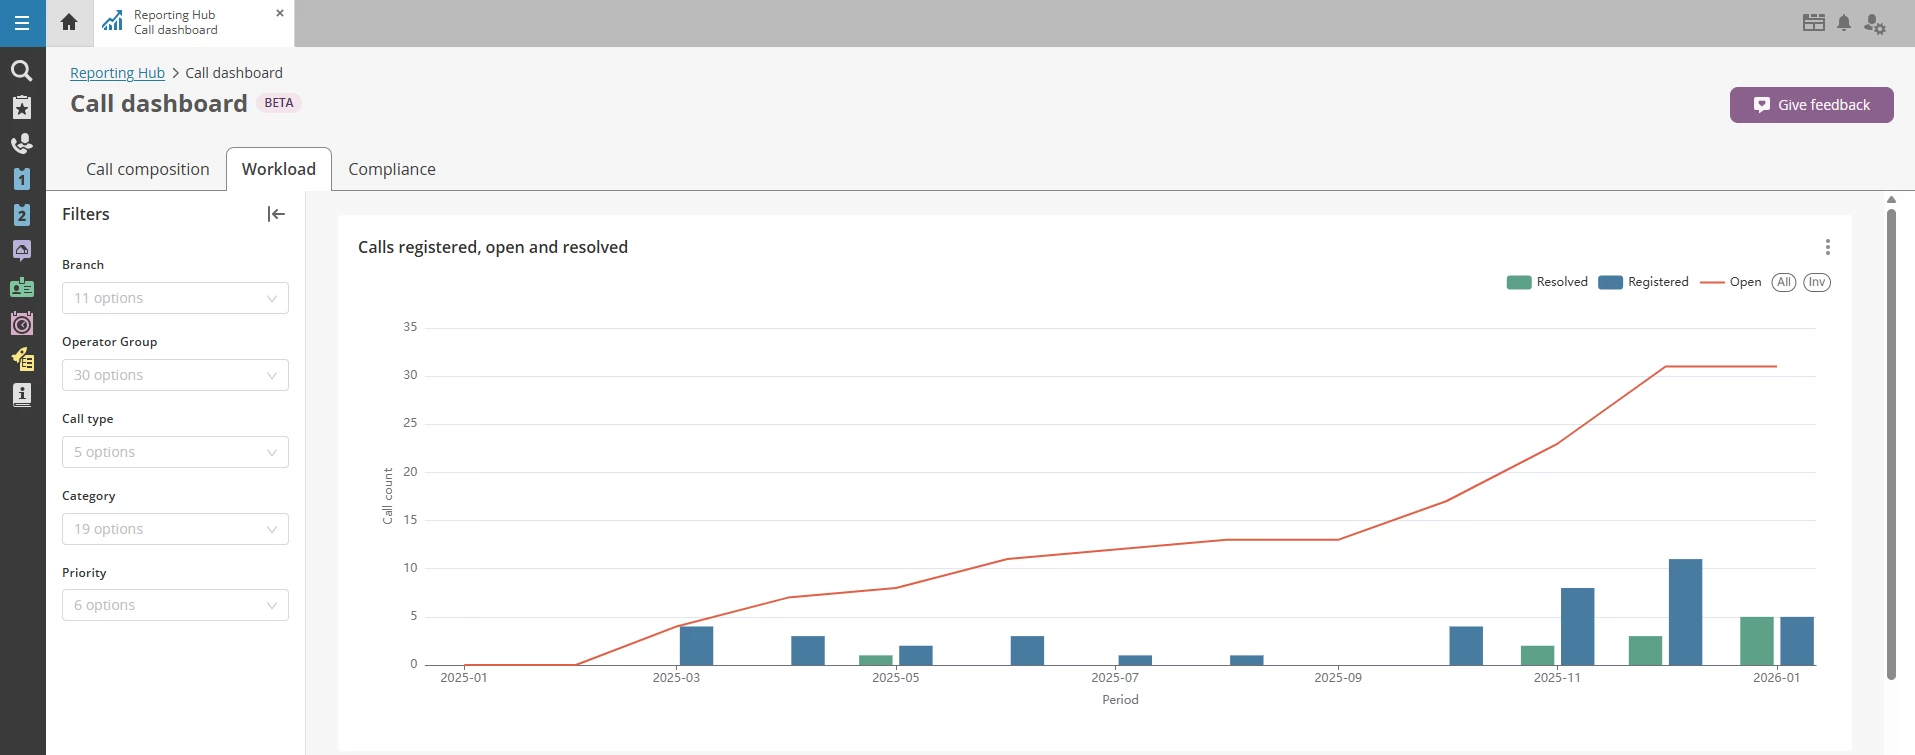Collapse the Filters panel
This screenshot has width=1915, height=755.
click(276, 214)
